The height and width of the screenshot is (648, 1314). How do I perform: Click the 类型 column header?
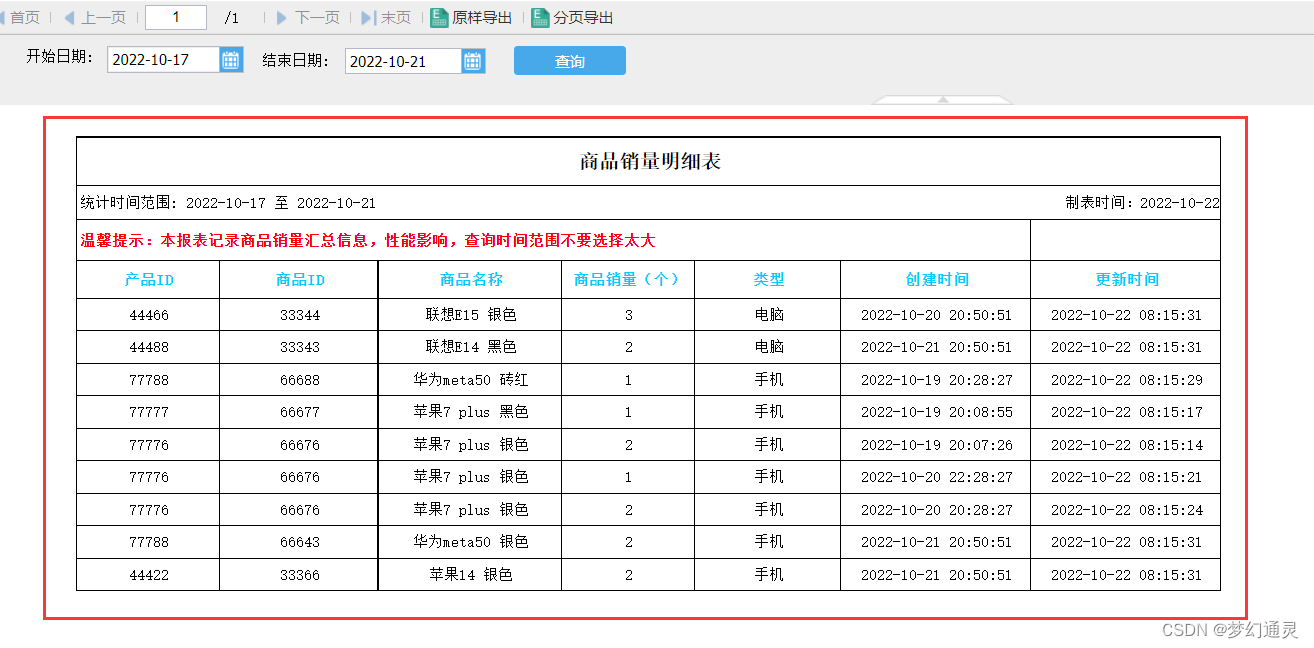click(x=769, y=280)
